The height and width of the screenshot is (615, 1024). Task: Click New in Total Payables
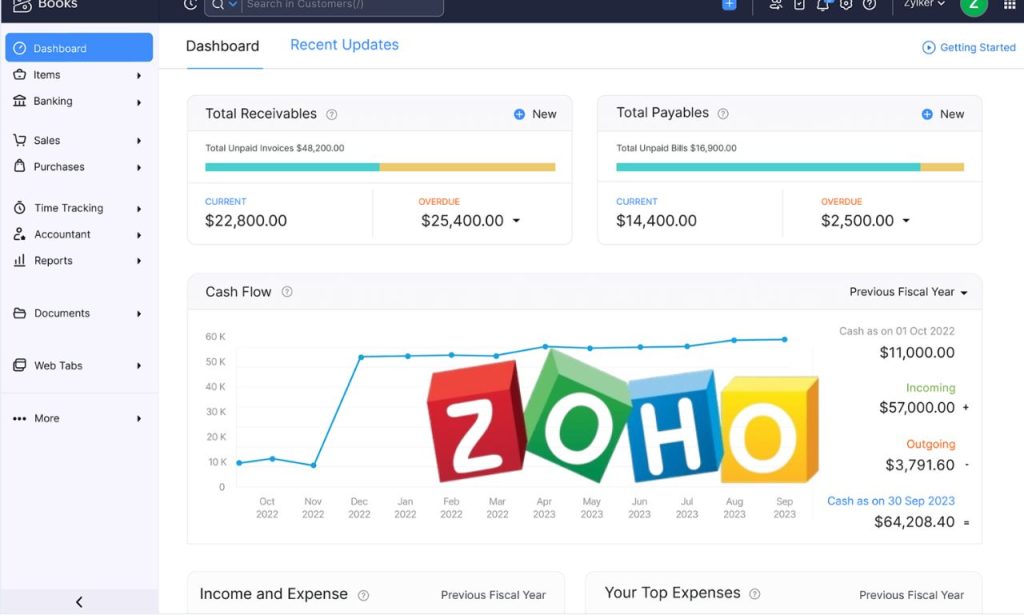pyautogui.click(x=942, y=114)
